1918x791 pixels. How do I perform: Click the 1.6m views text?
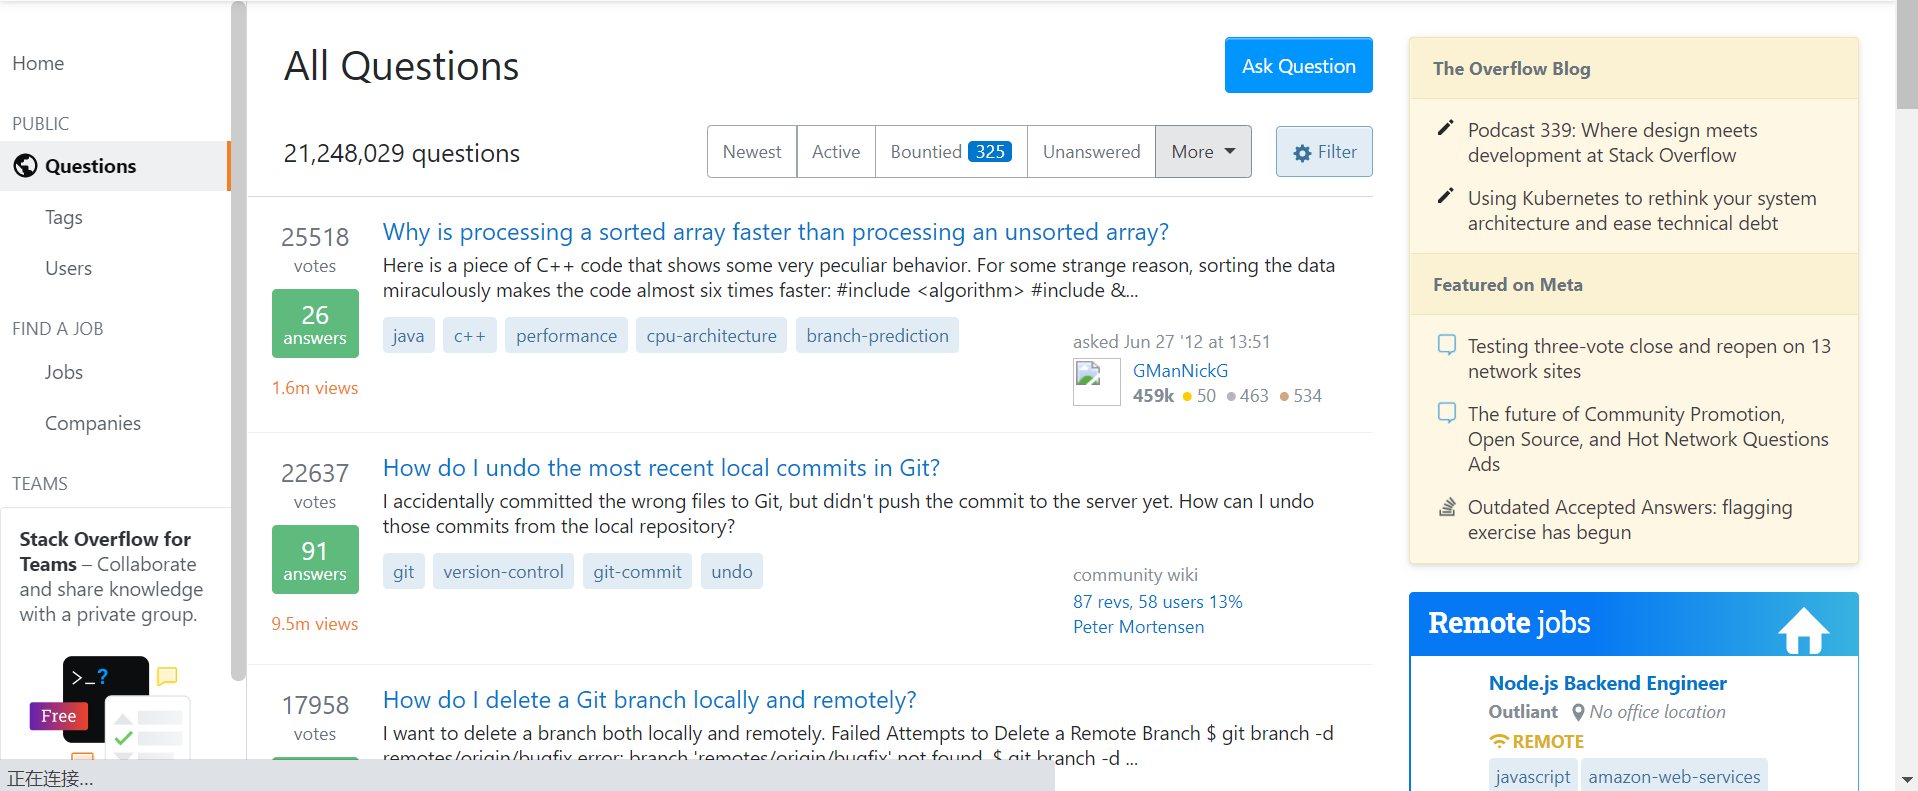tap(315, 388)
